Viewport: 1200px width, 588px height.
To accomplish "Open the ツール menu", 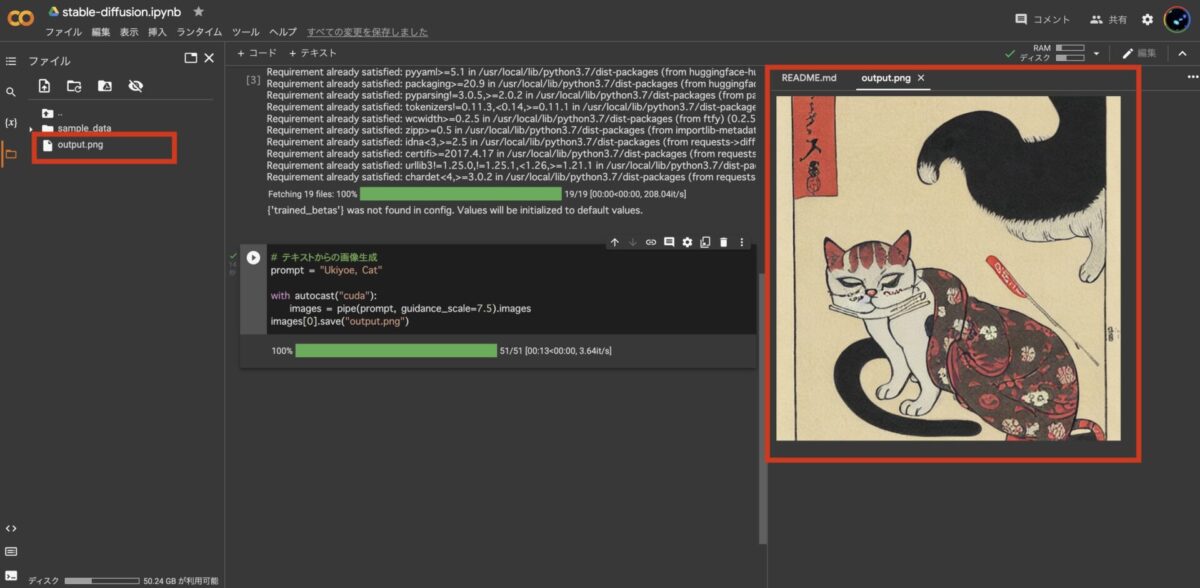I will 245,32.
